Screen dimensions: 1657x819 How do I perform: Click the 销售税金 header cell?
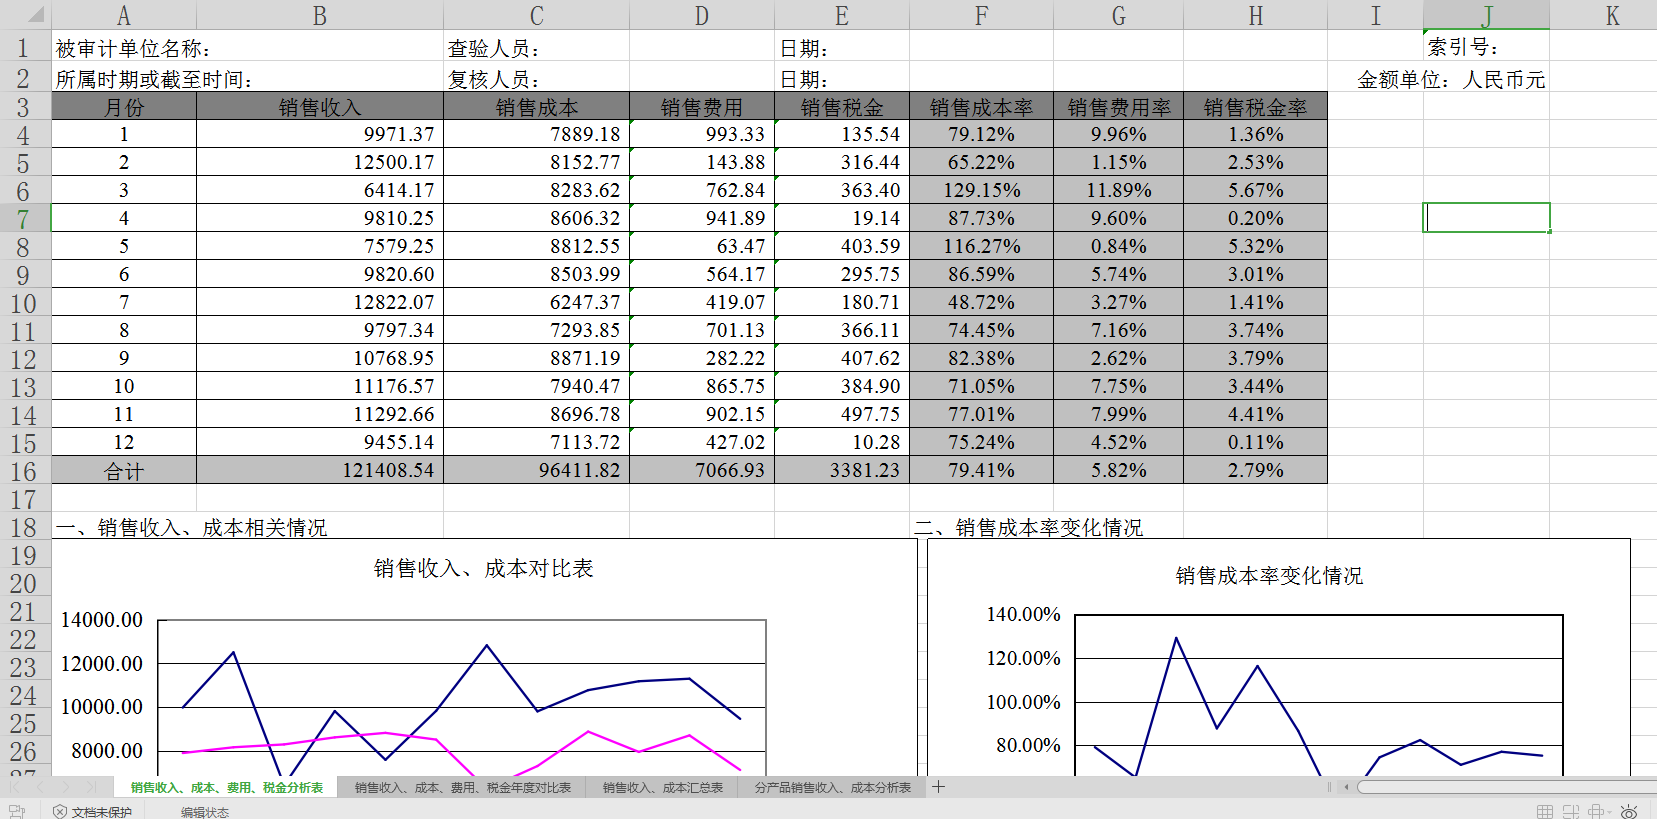842,107
